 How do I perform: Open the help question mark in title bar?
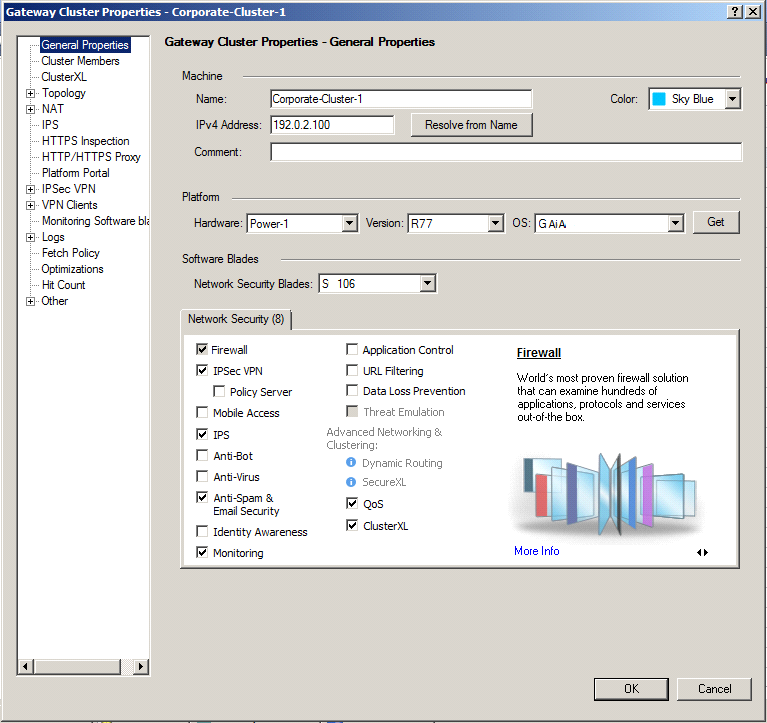[735, 12]
